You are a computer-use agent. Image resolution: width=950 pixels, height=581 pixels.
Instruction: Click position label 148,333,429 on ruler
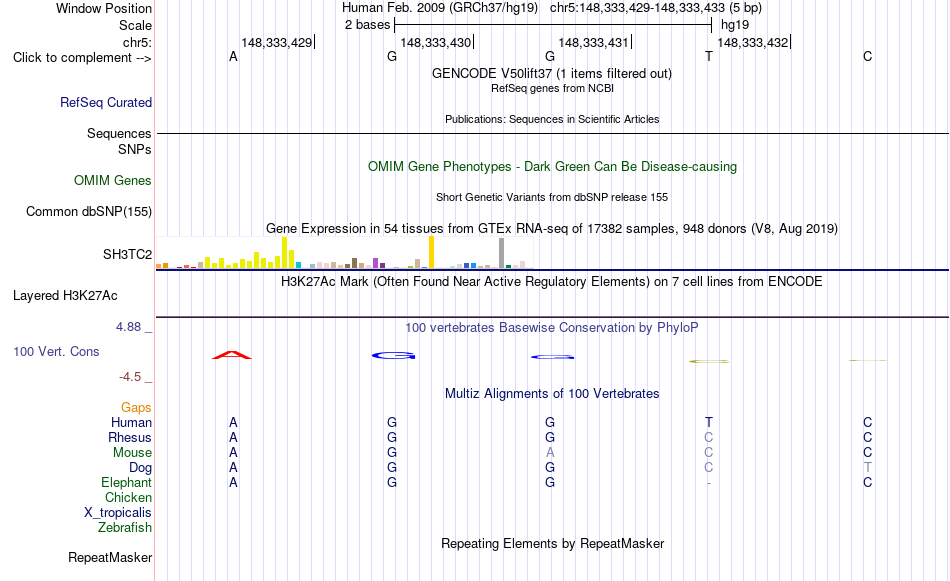coord(277,42)
